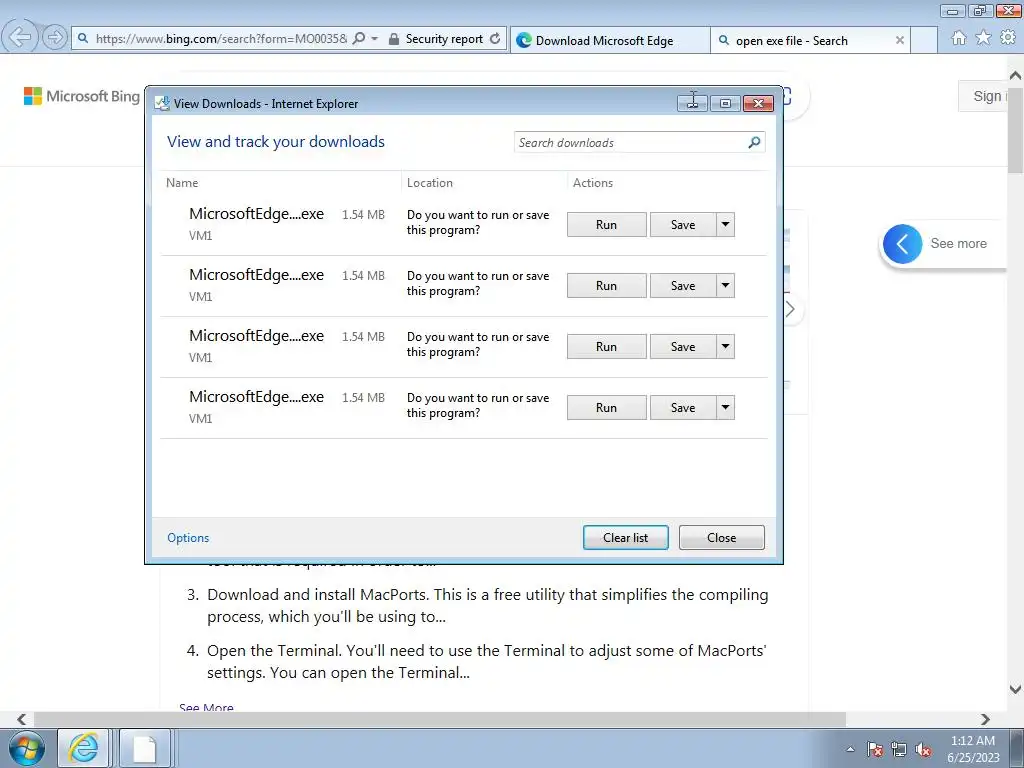View the Security report lock icon
The image size is (1024, 768).
click(394, 39)
